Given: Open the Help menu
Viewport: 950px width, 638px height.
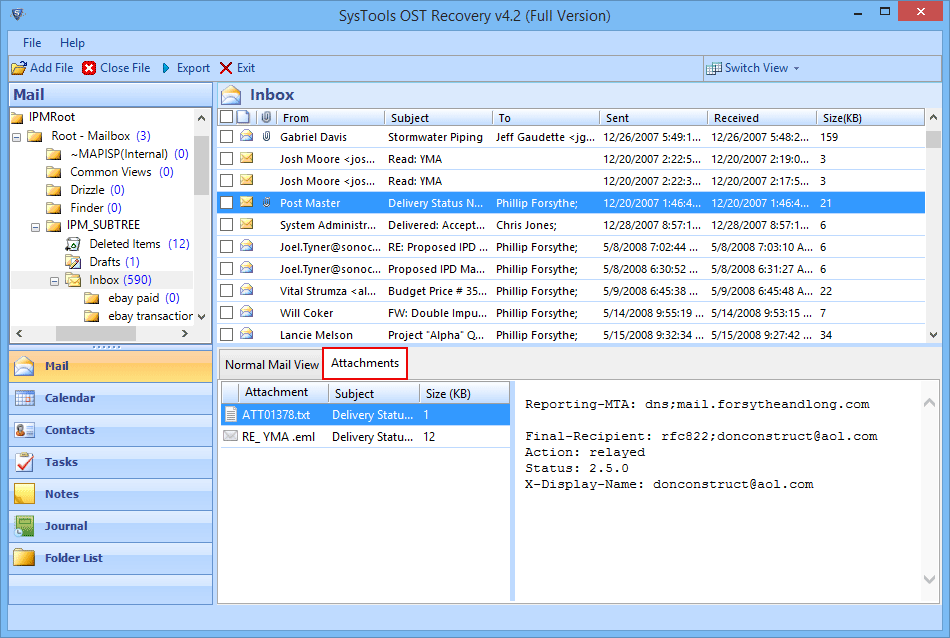Looking at the screenshot, I should pyautogui.click(x=72, y=43).
